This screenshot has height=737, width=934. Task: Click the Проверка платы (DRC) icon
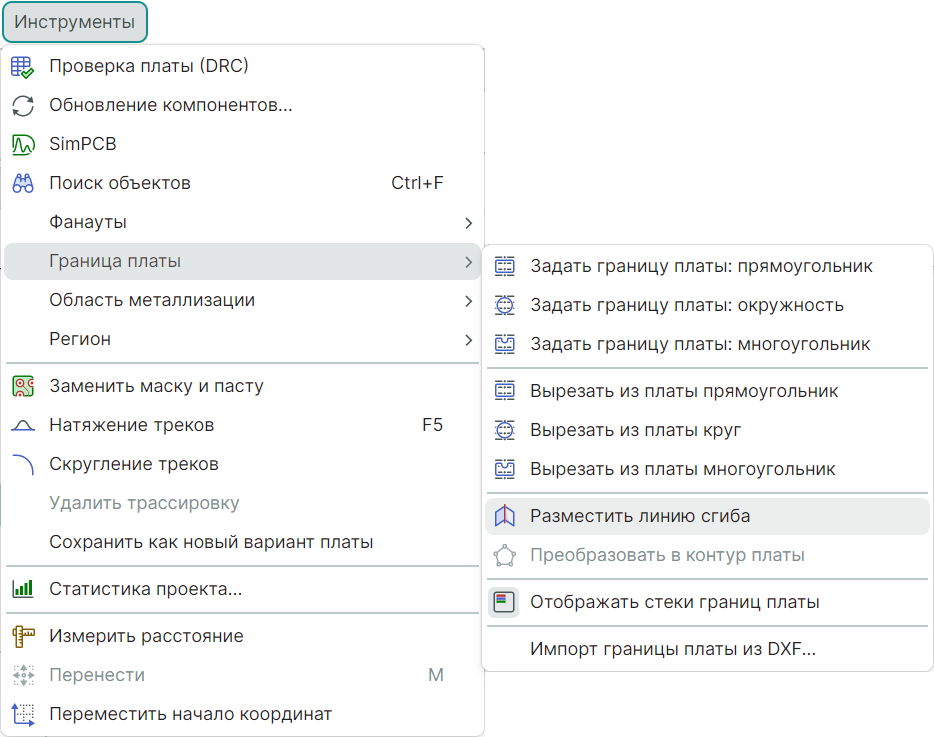coord(22,67)
